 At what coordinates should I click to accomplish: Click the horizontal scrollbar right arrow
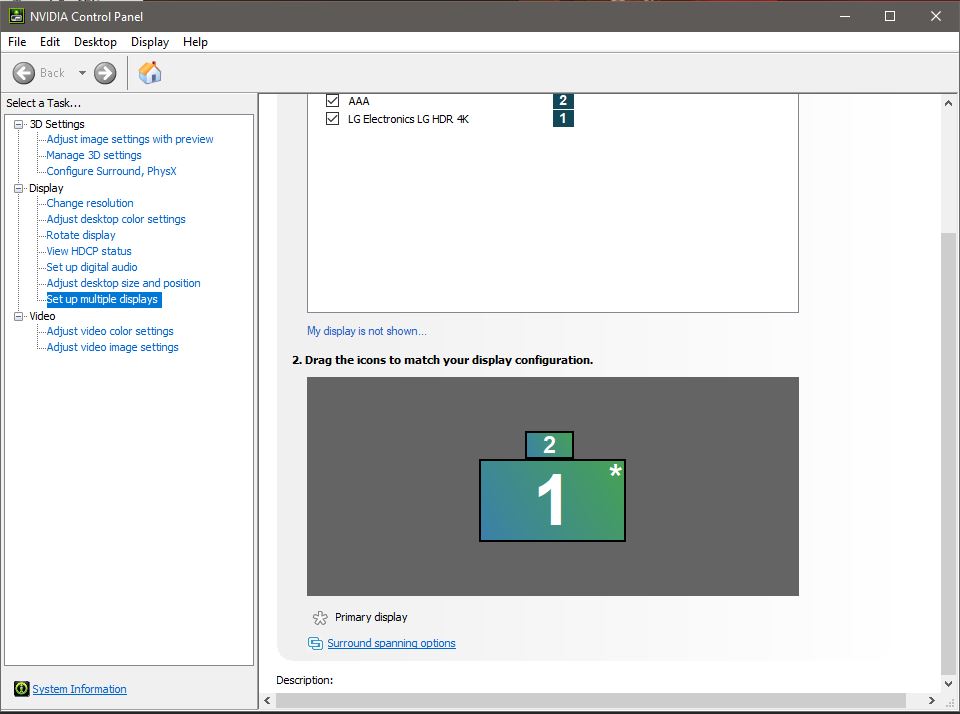pos(931,700)
